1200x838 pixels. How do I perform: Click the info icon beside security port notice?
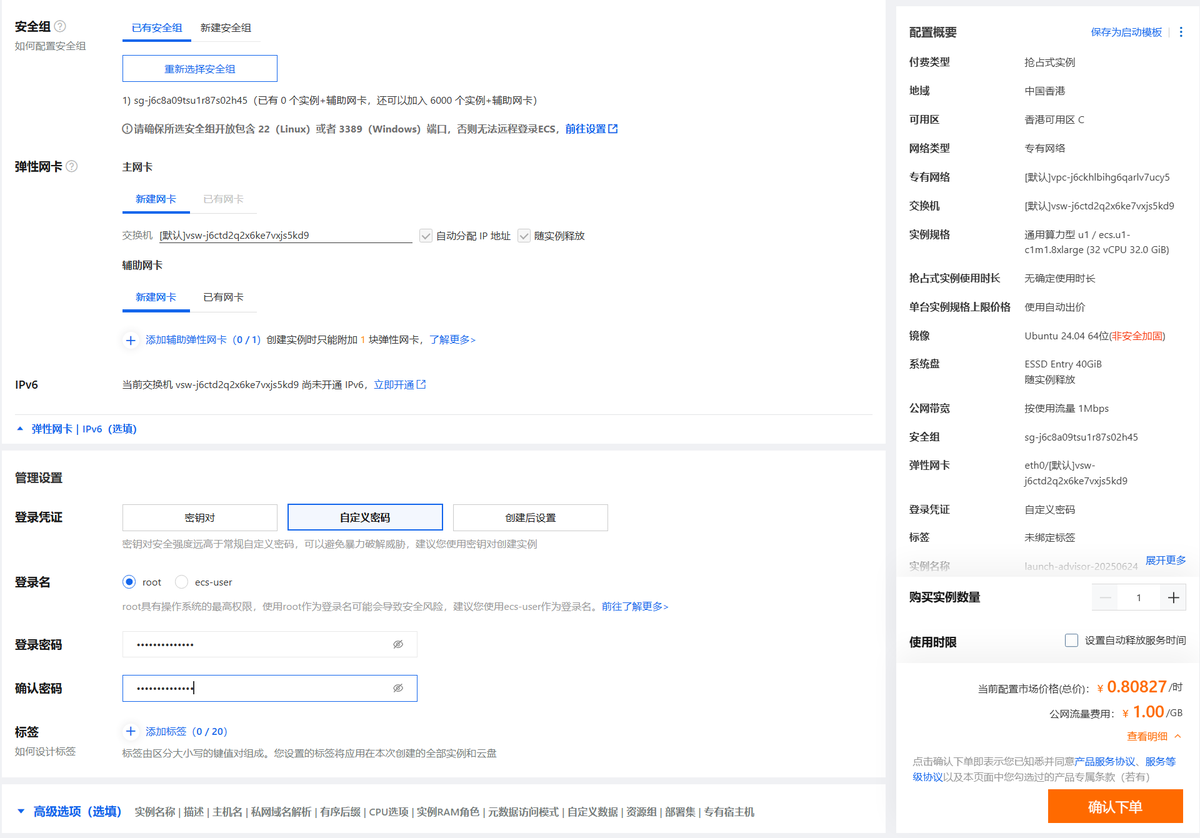(127, 129)
